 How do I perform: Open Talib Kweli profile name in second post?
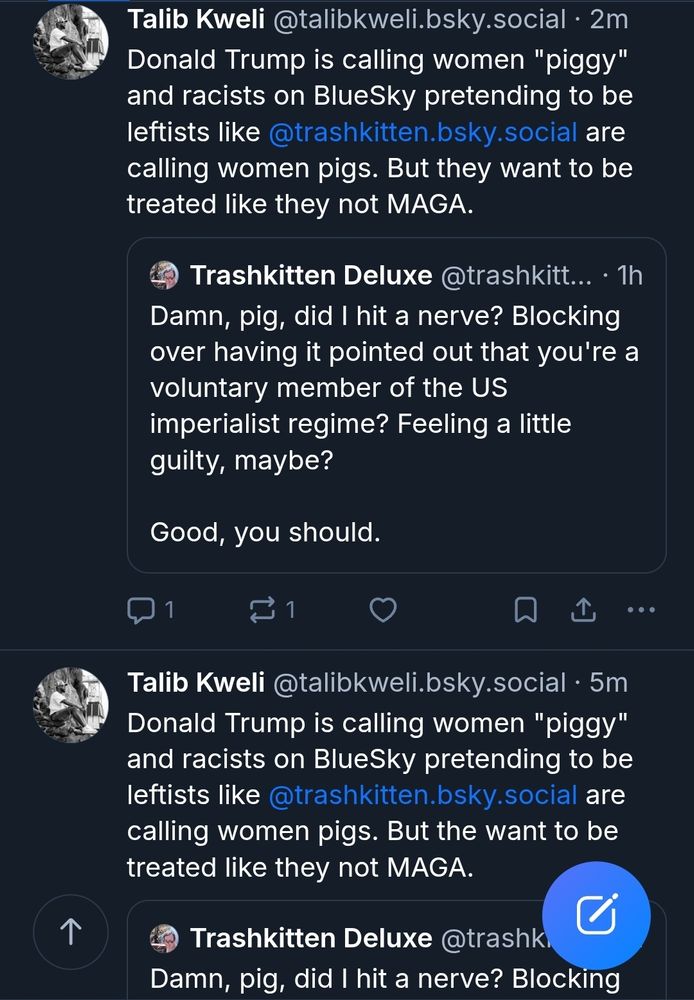(195, 682)
